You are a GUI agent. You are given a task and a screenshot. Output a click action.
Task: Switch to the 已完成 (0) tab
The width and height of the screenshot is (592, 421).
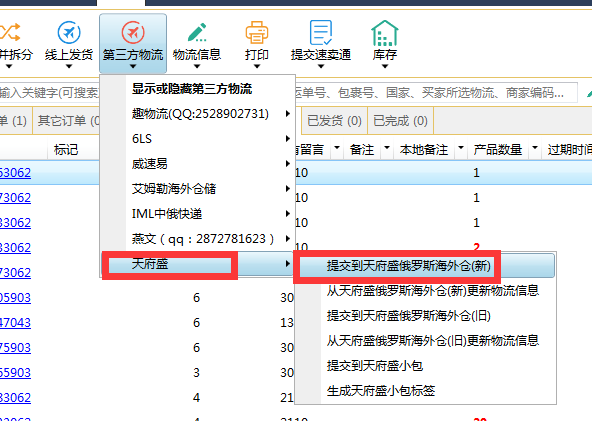coord(400,121)
